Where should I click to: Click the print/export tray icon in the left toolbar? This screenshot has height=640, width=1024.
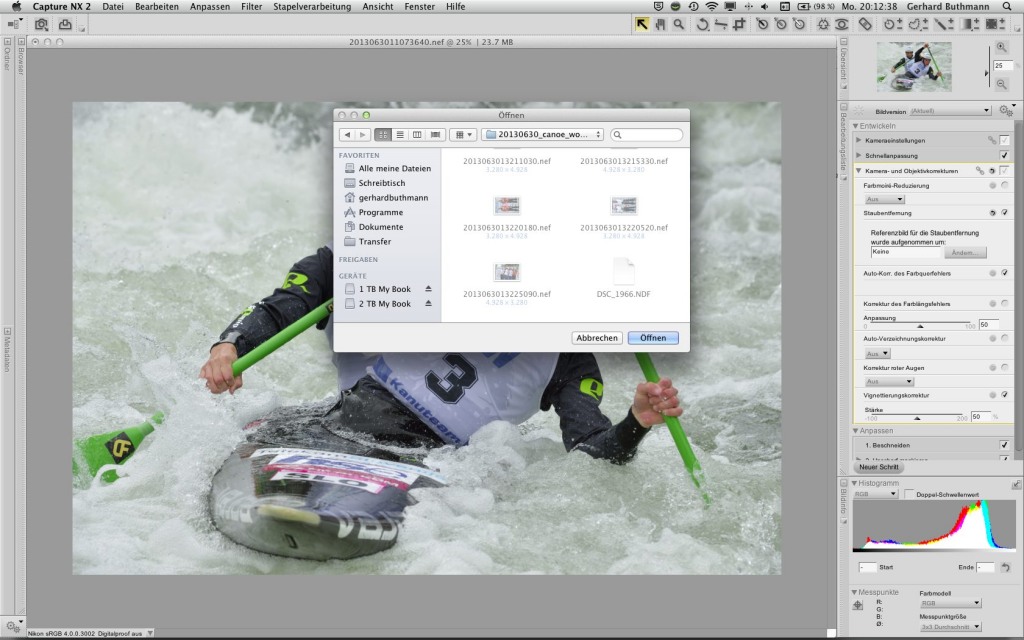(x=65, y=25)
